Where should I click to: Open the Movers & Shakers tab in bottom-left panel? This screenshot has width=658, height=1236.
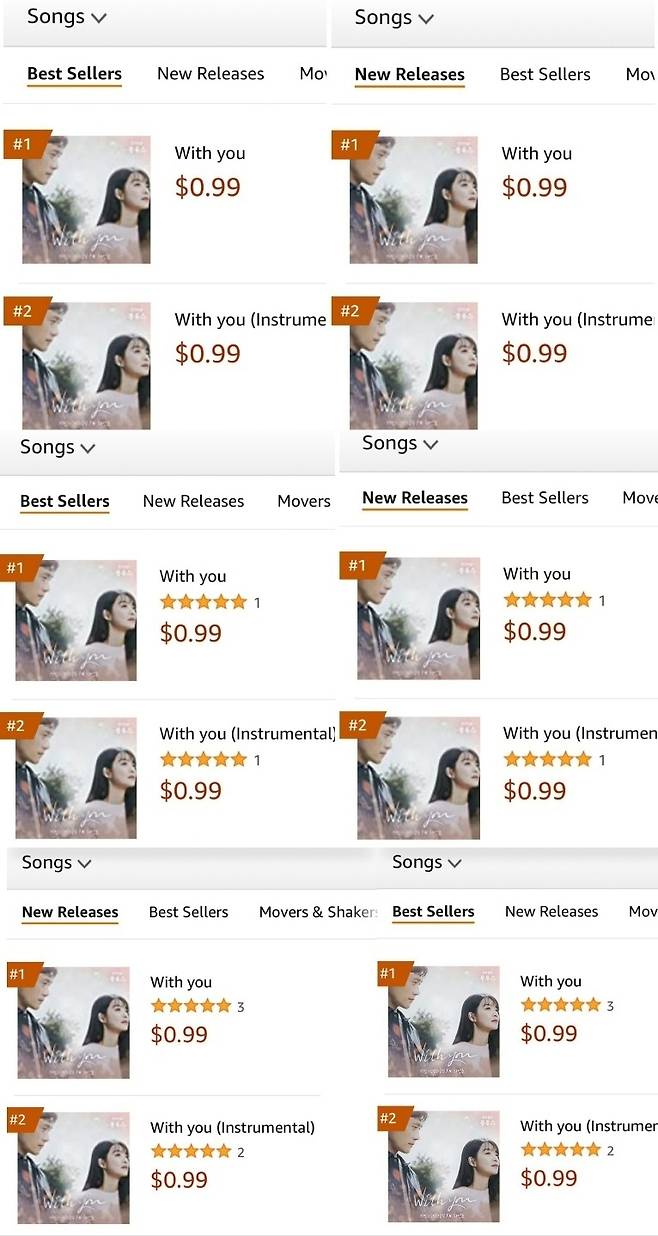coord(317,912)
